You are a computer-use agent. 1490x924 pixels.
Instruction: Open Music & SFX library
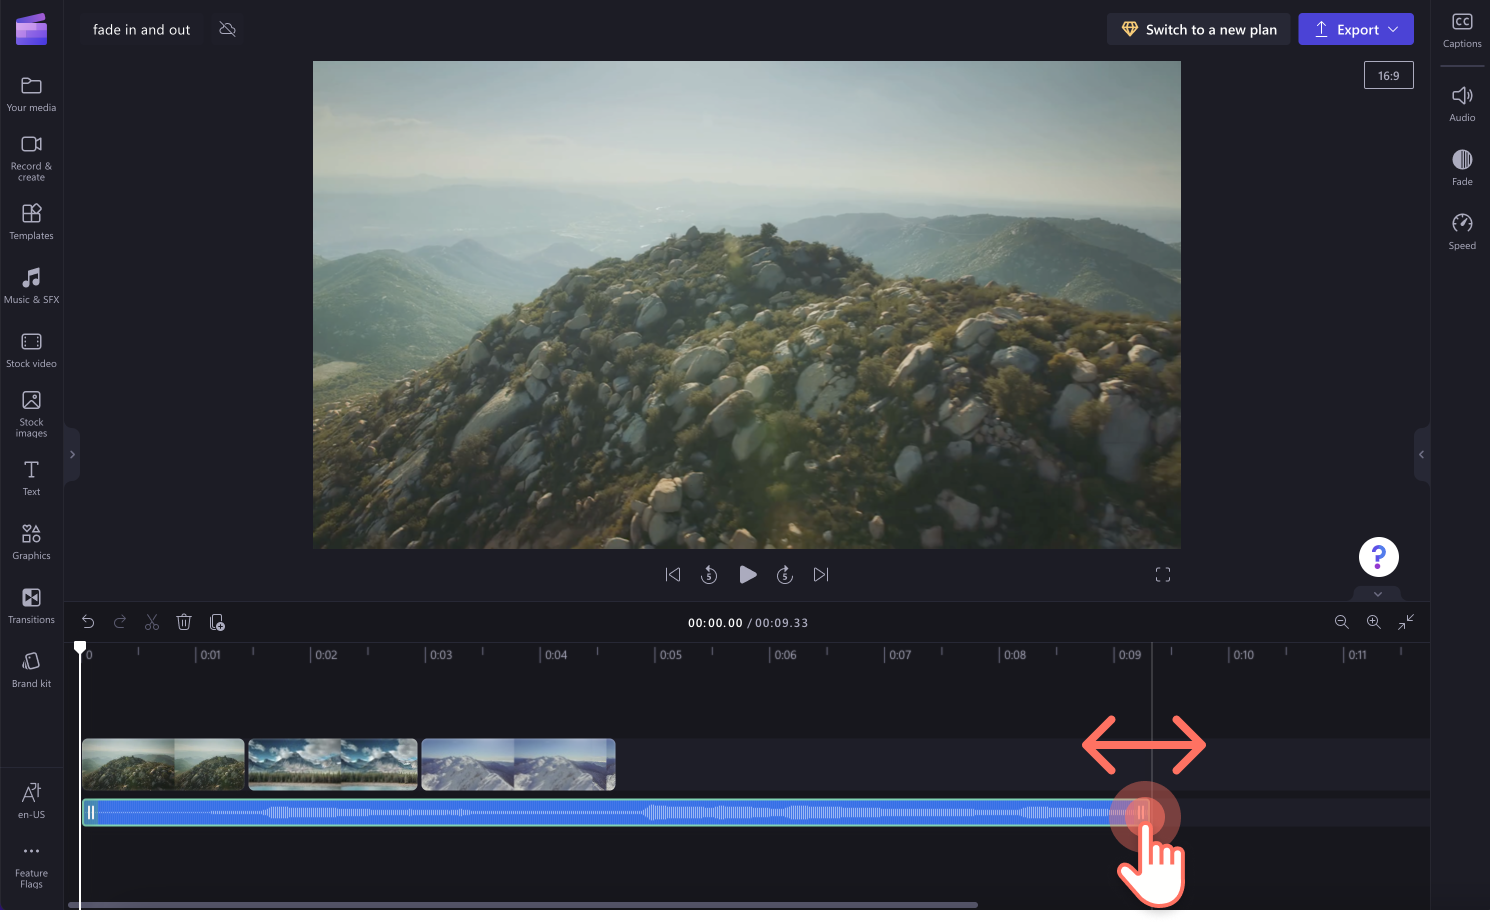pyautogui.click(x=31, y=285)
